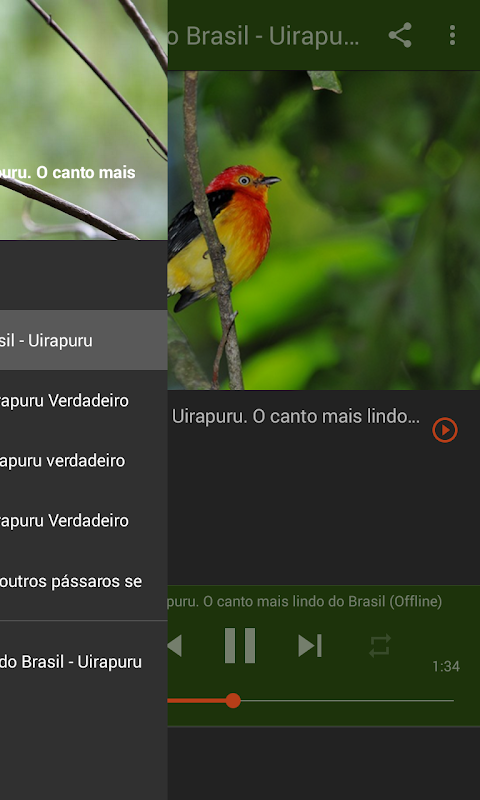480x800 pixels.
Task: Skip to the next track
Action: (x=310, y=645)
